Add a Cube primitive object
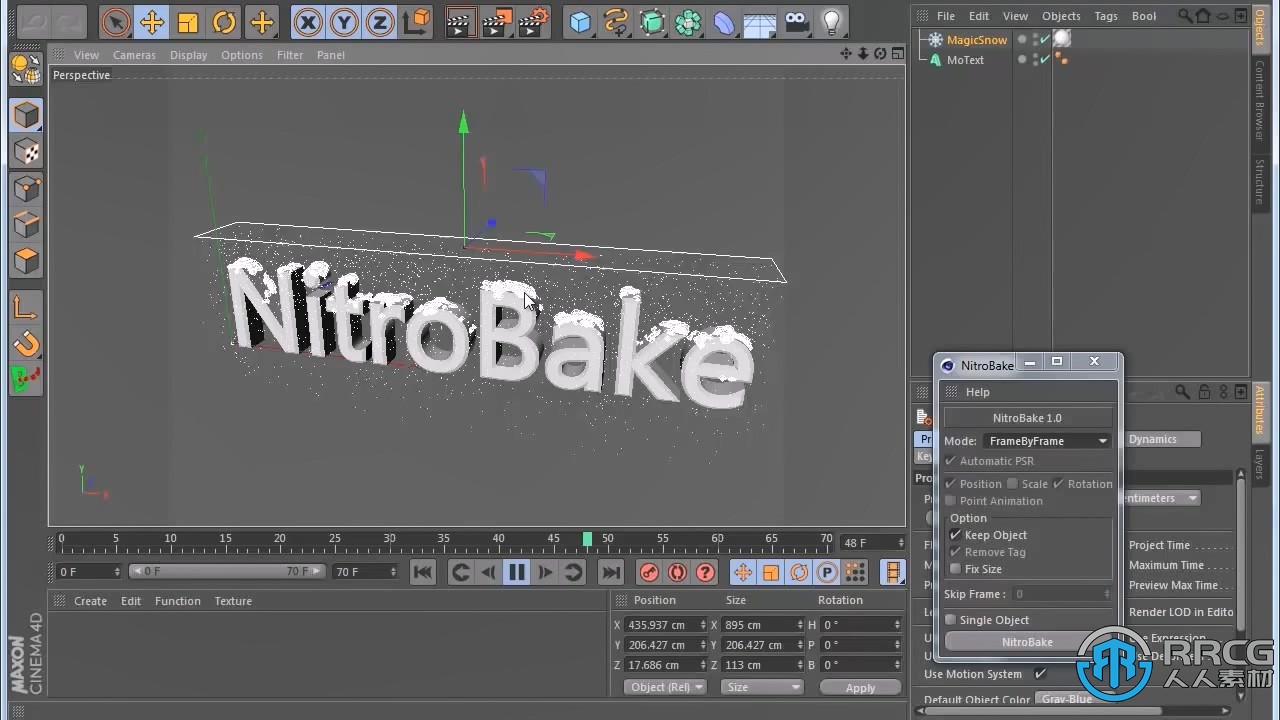The height and width of the screenshot is (720, 1280). [x=580, y=21]
